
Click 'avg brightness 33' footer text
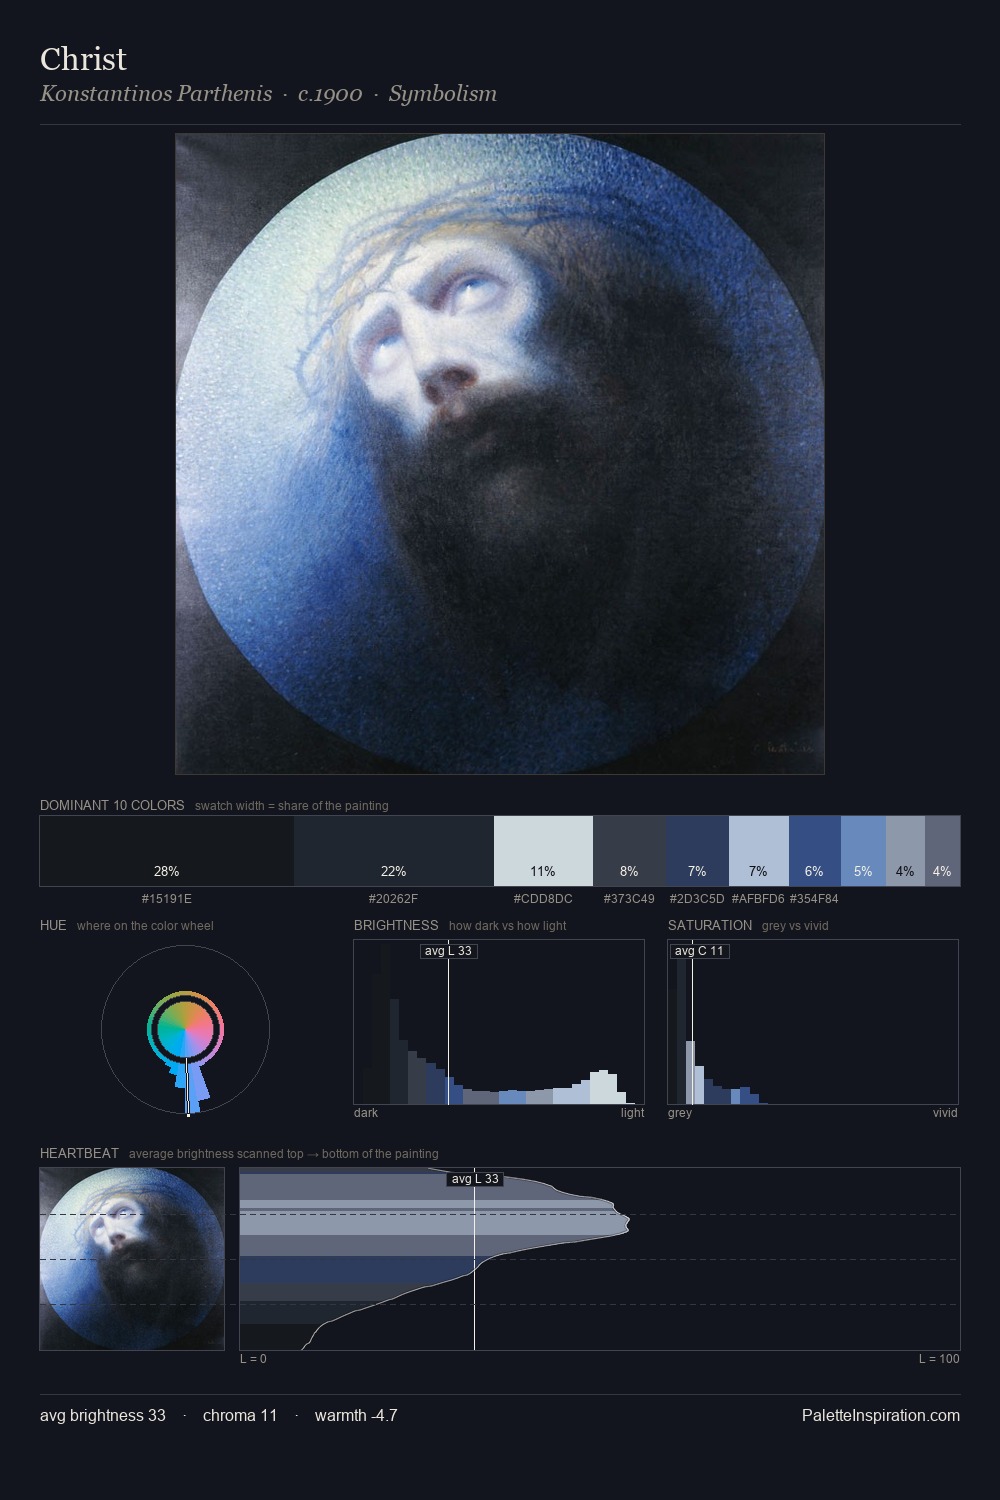point(103,1416)
